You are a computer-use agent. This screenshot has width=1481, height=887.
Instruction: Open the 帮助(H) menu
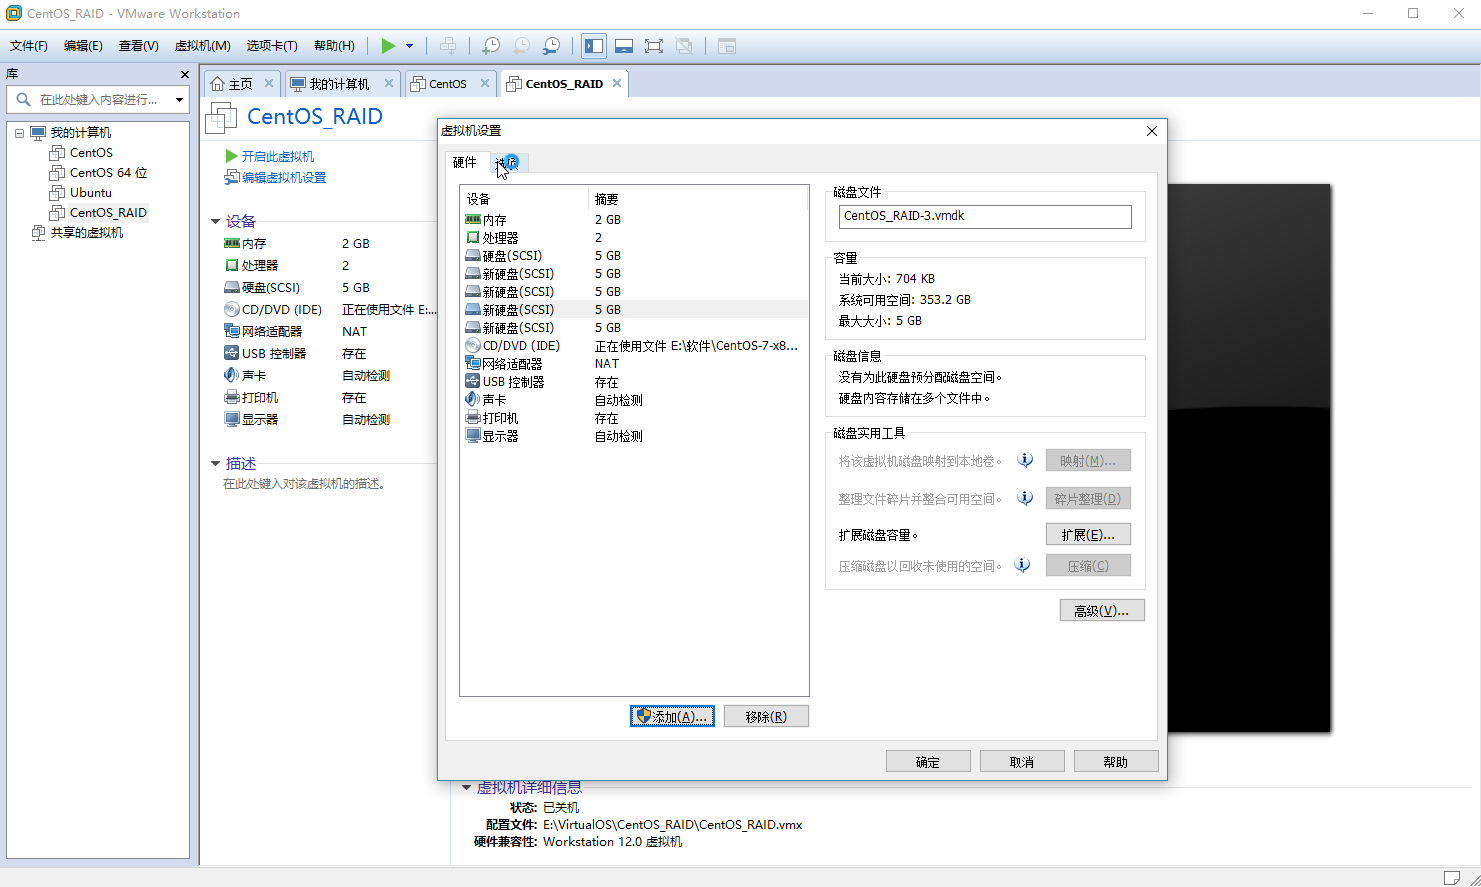pyautogui.click(x=334, y=46)
